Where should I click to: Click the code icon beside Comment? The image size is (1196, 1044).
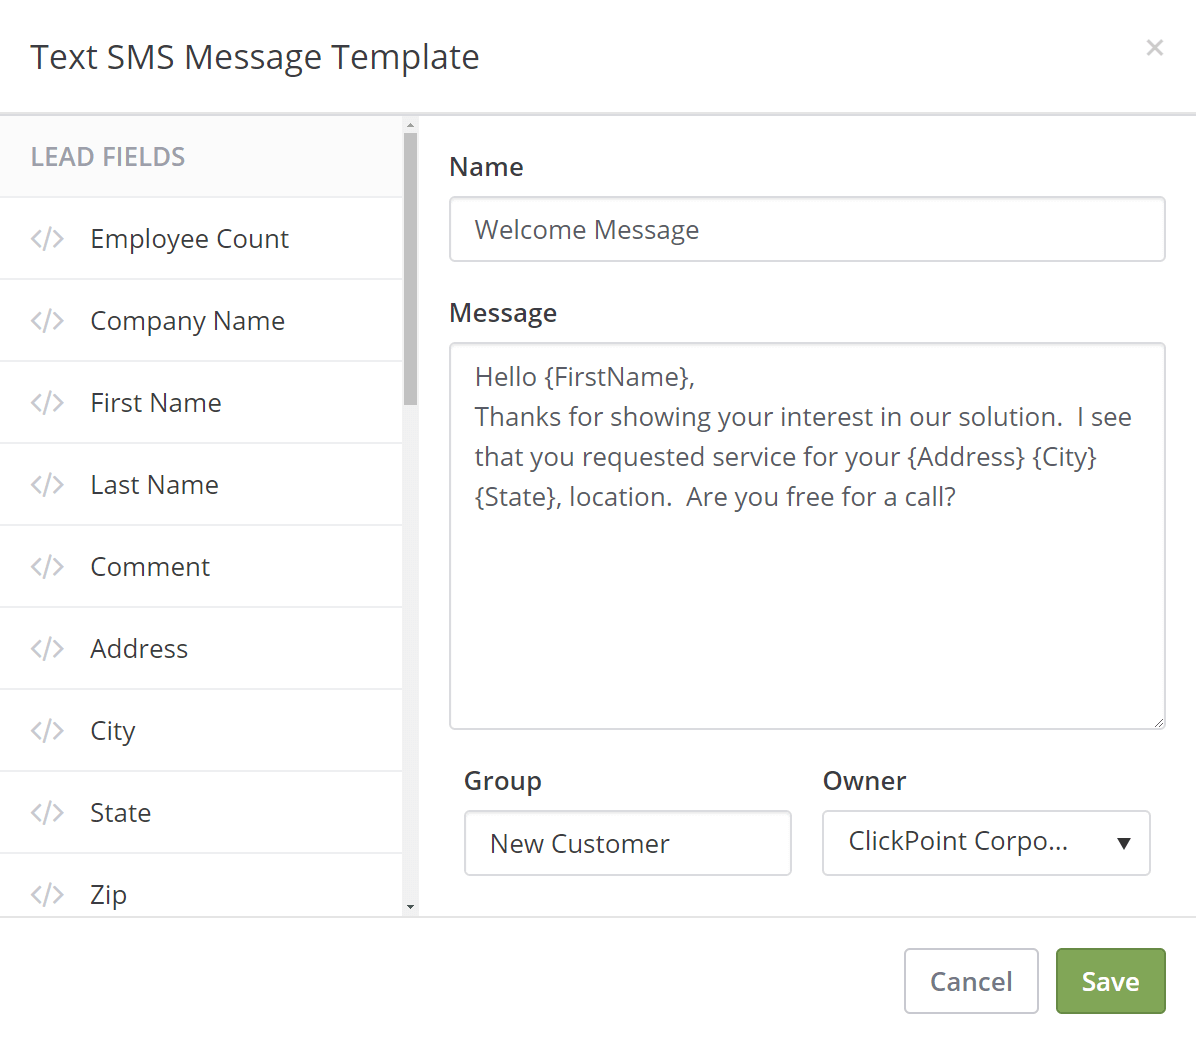point(47,567)
